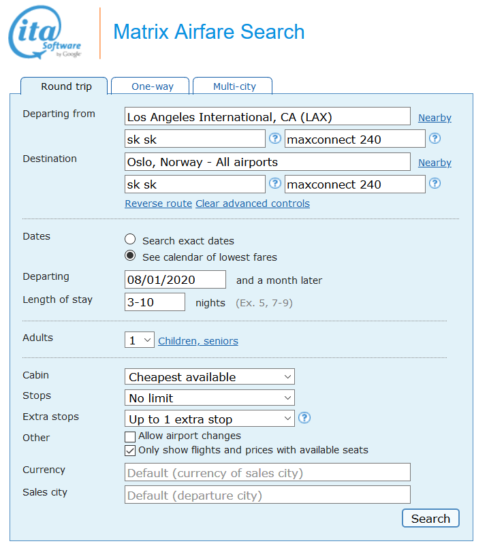Image resolution: width=489 pixels, height=550 pixels.
Task: Click the Reverse route link
Action: pos(159,203)
